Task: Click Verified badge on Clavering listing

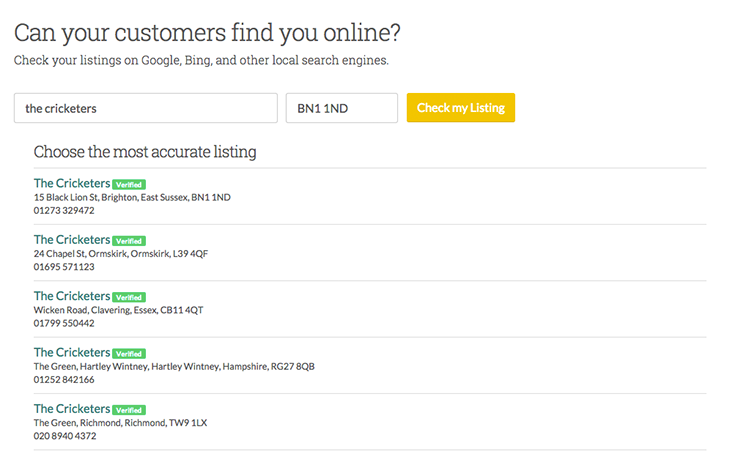Action: [x=129, y=298]
